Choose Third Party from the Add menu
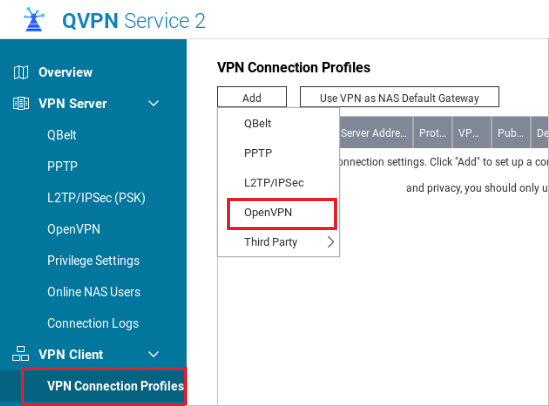Image resolution: width=549 pixels, height=406 pixels. tap(279, 242)
